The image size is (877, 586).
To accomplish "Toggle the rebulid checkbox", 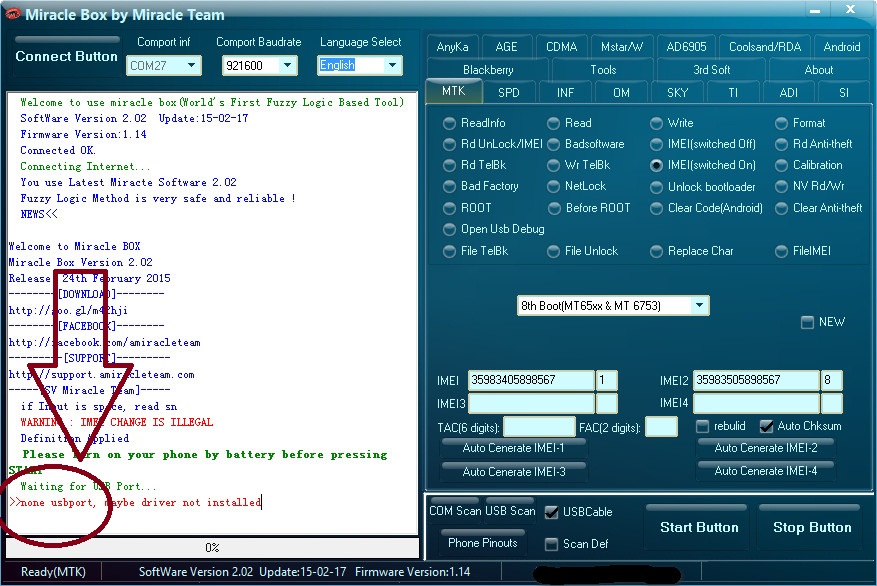I will point(702,427).
